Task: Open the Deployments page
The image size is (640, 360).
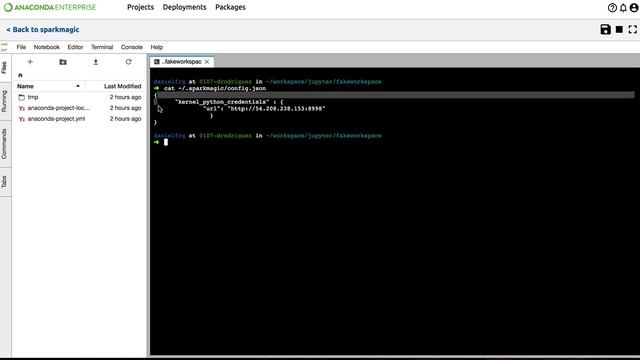Action: coord(184,7)
